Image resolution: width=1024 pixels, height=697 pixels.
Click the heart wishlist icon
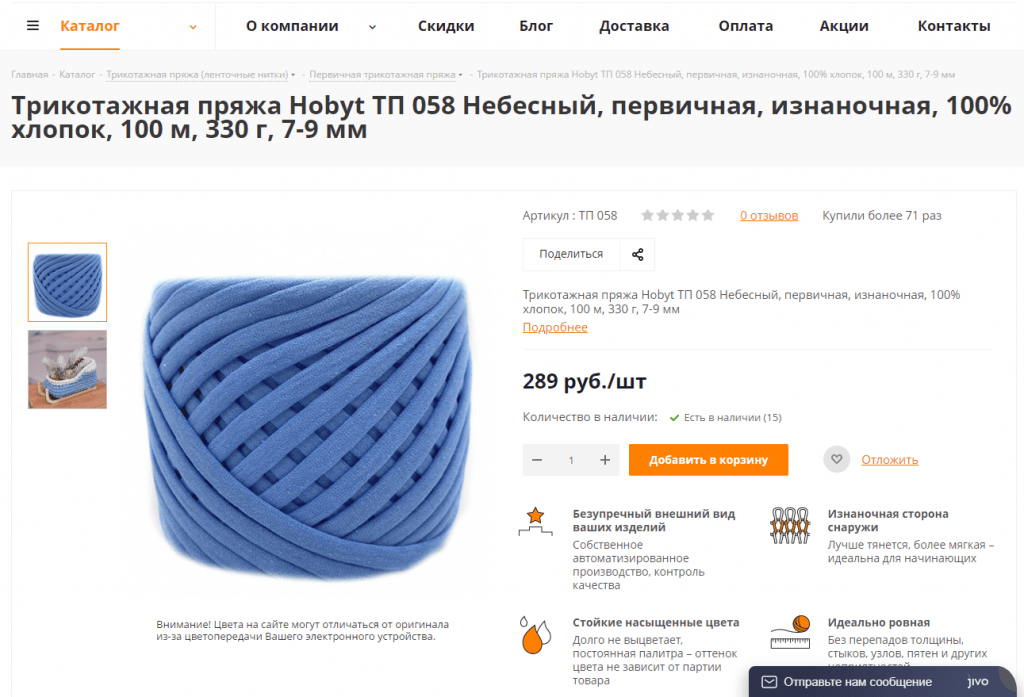(x=837, y=459)
